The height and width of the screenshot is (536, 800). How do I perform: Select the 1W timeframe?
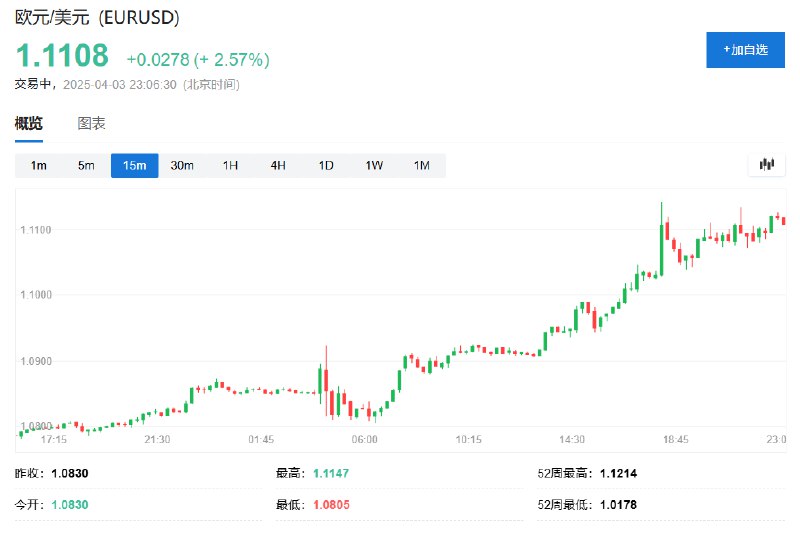tap(374, 166)
